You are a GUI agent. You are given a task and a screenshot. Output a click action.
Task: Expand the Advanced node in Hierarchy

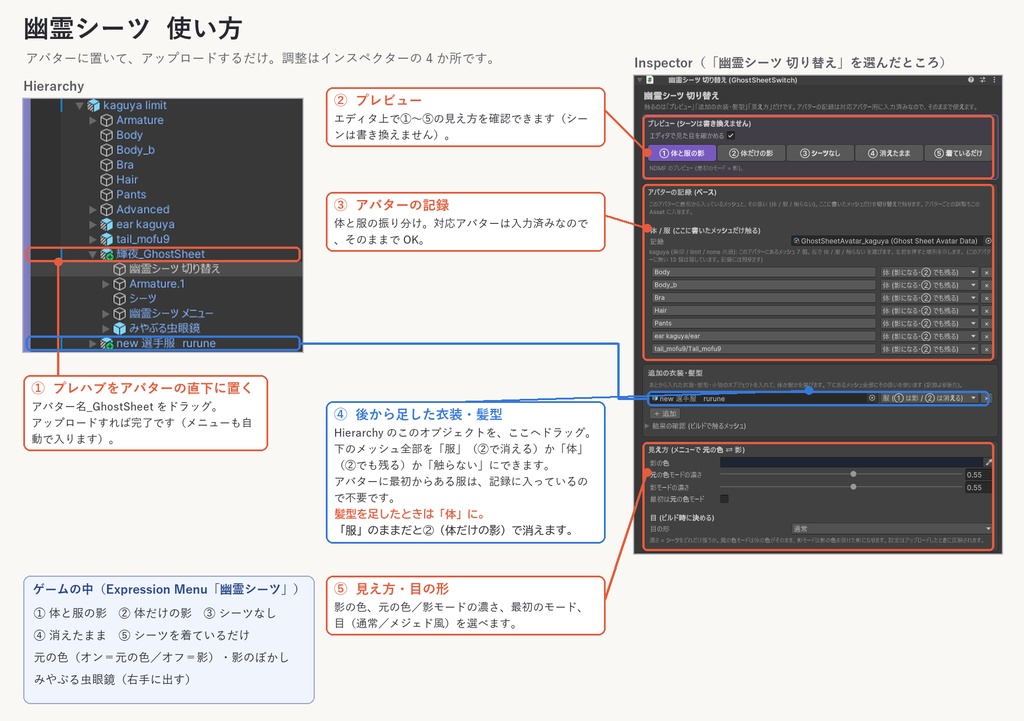coord(93,210)
